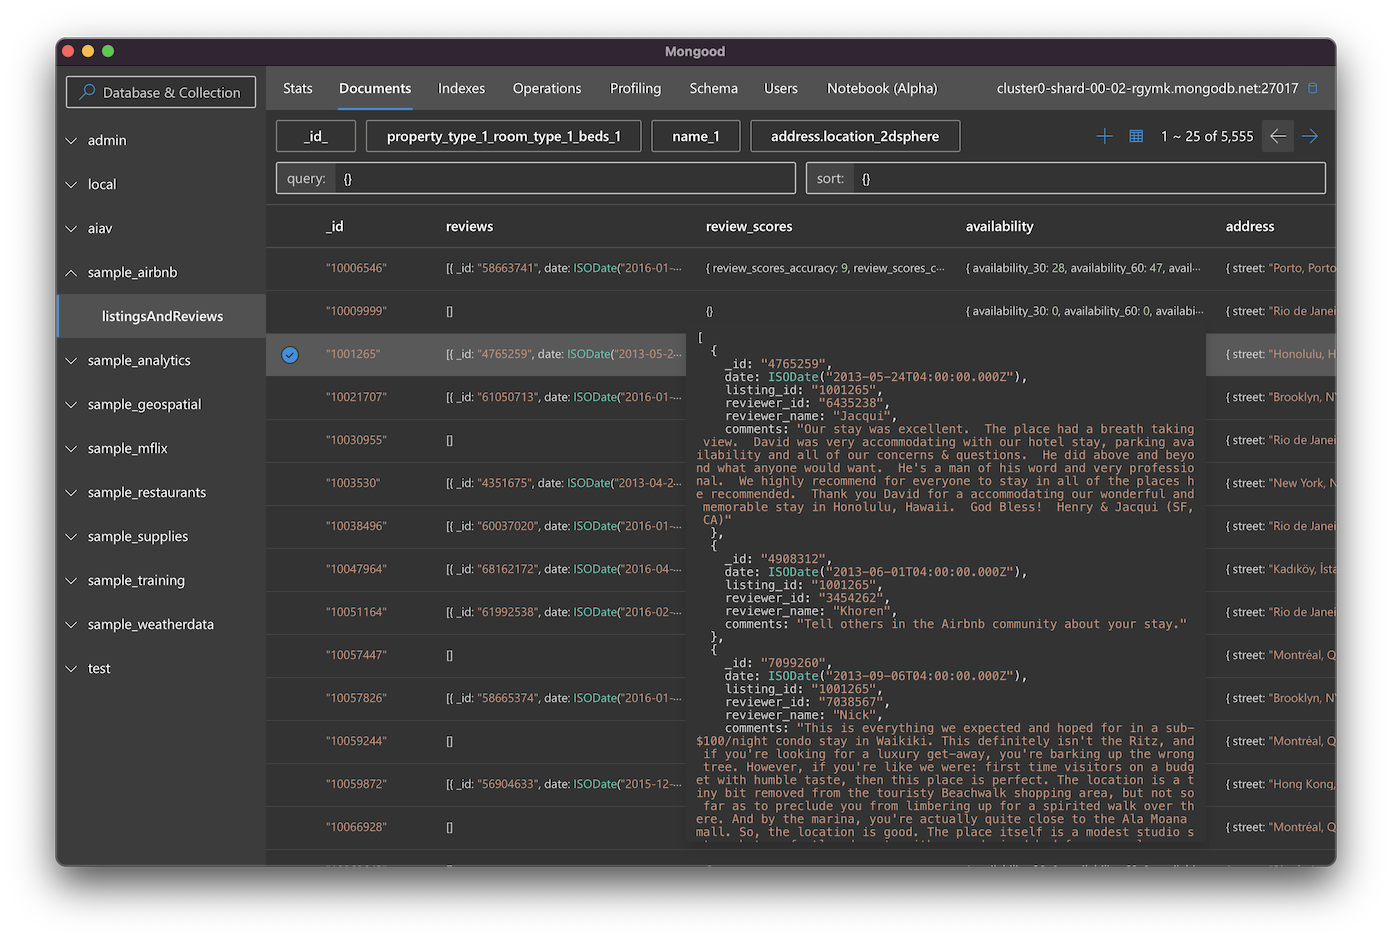Switch to the Operations tab
Image resolution: width=1392 pixels, height=940 pixels.
point(547,88)
